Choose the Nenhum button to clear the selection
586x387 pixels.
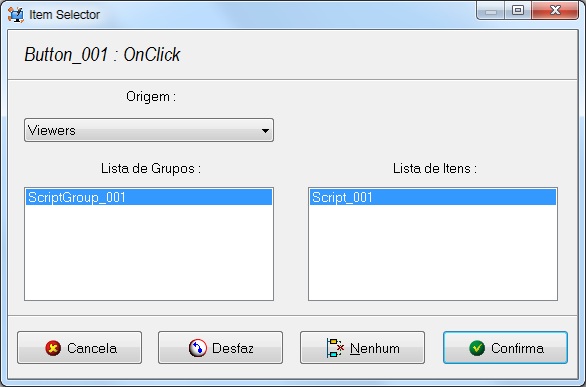(x=362, y=348)
